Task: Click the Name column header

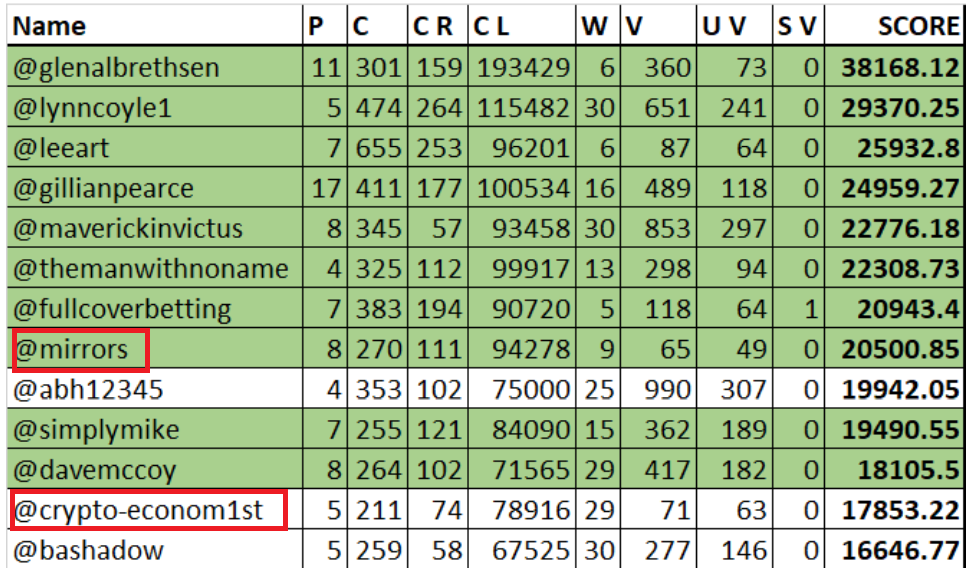Action: [50, 26]
